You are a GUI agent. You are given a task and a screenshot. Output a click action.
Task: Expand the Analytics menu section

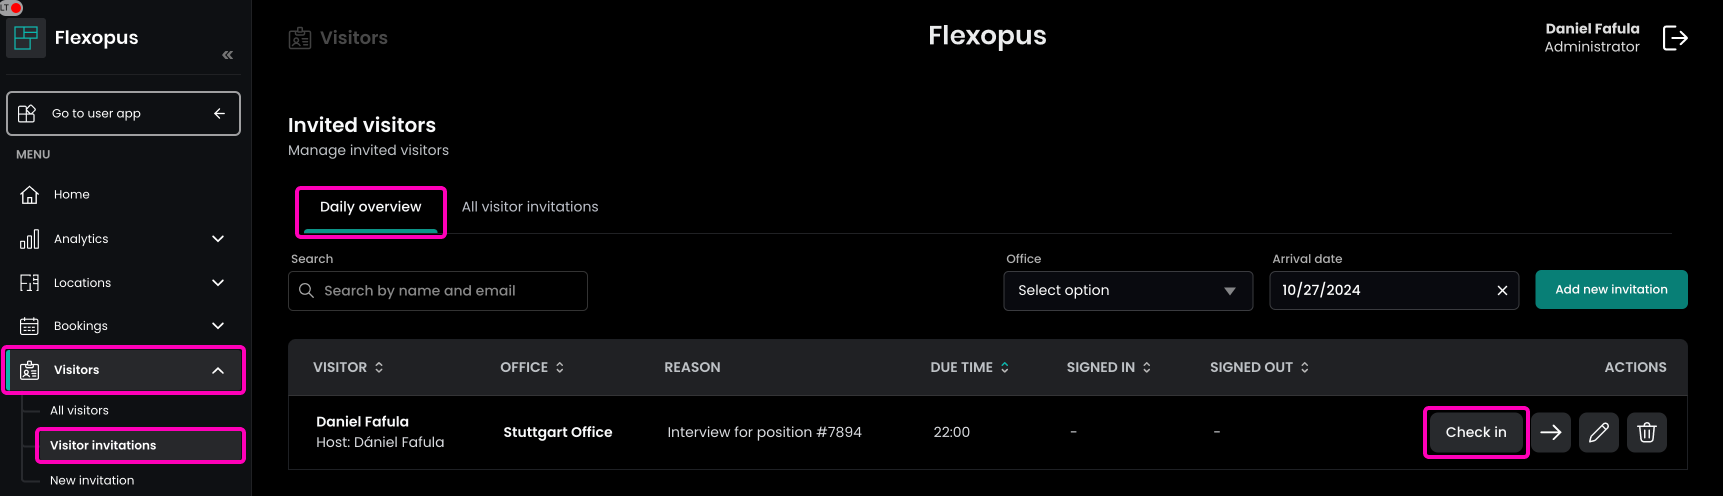(x=218, y=239)
